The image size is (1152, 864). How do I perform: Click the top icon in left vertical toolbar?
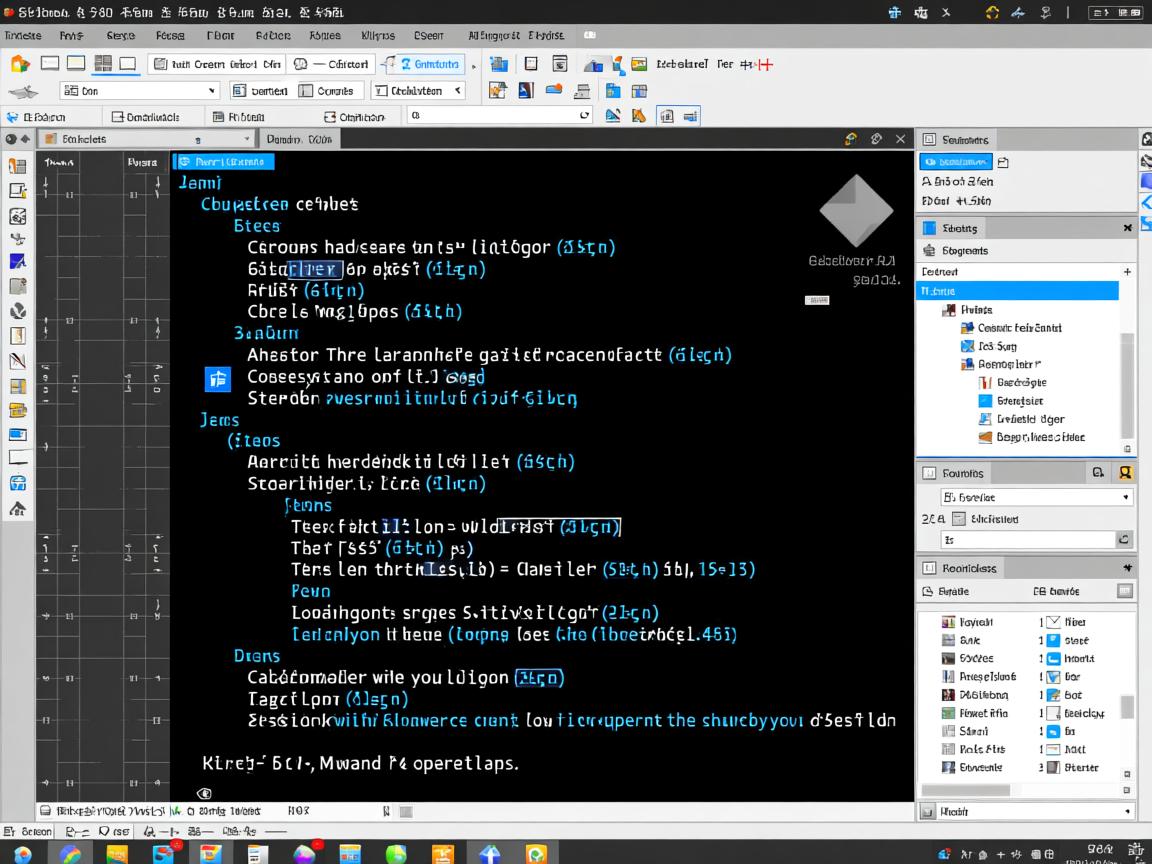coord(17,166)
